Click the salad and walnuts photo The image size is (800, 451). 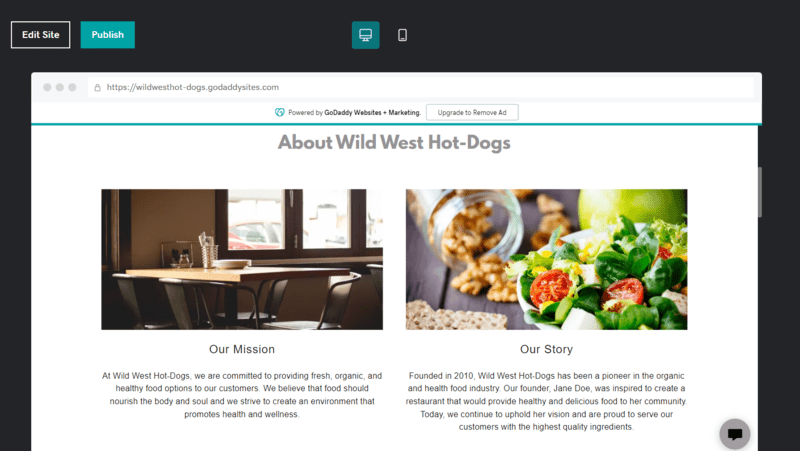(546, 259)
